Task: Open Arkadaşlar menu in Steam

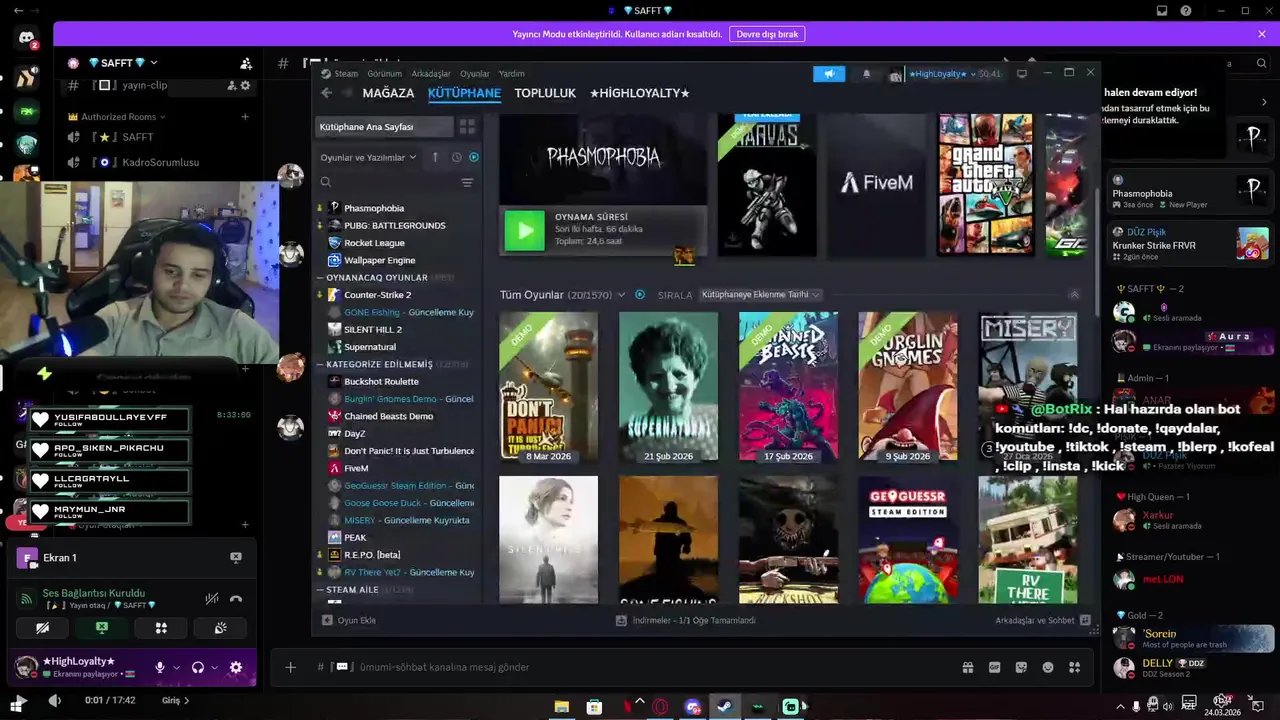Action: pos(431,74)
